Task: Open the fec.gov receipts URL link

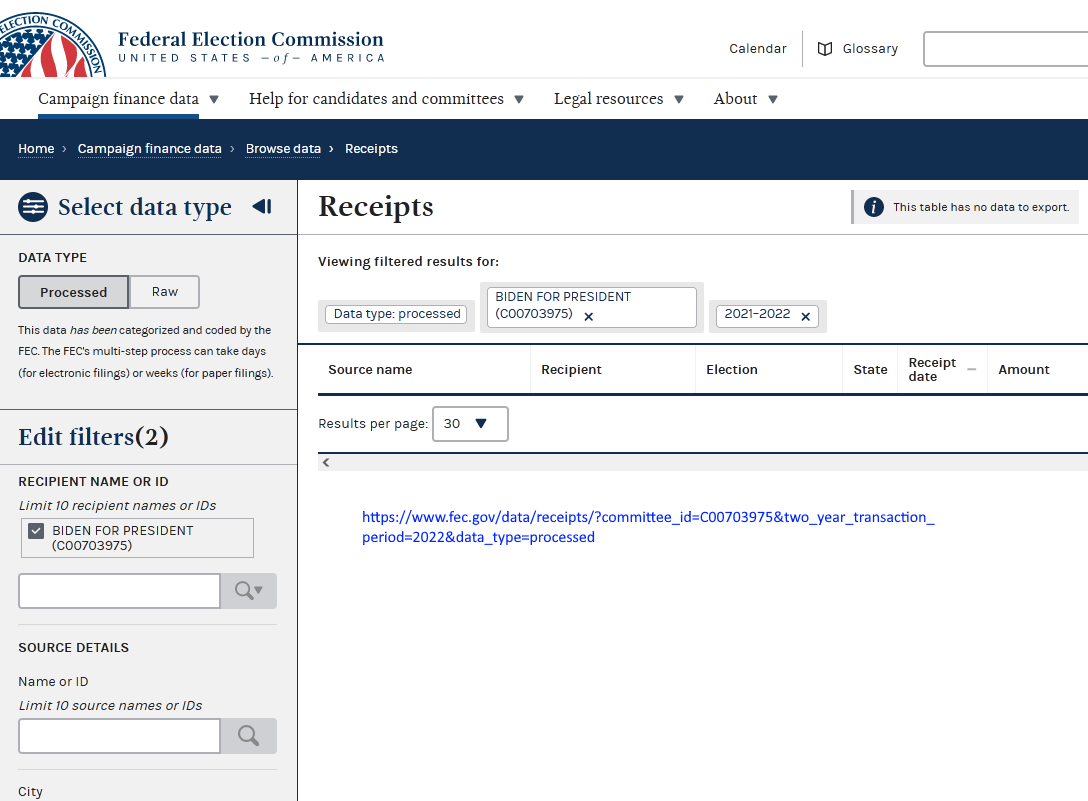Action: [648, 527]
